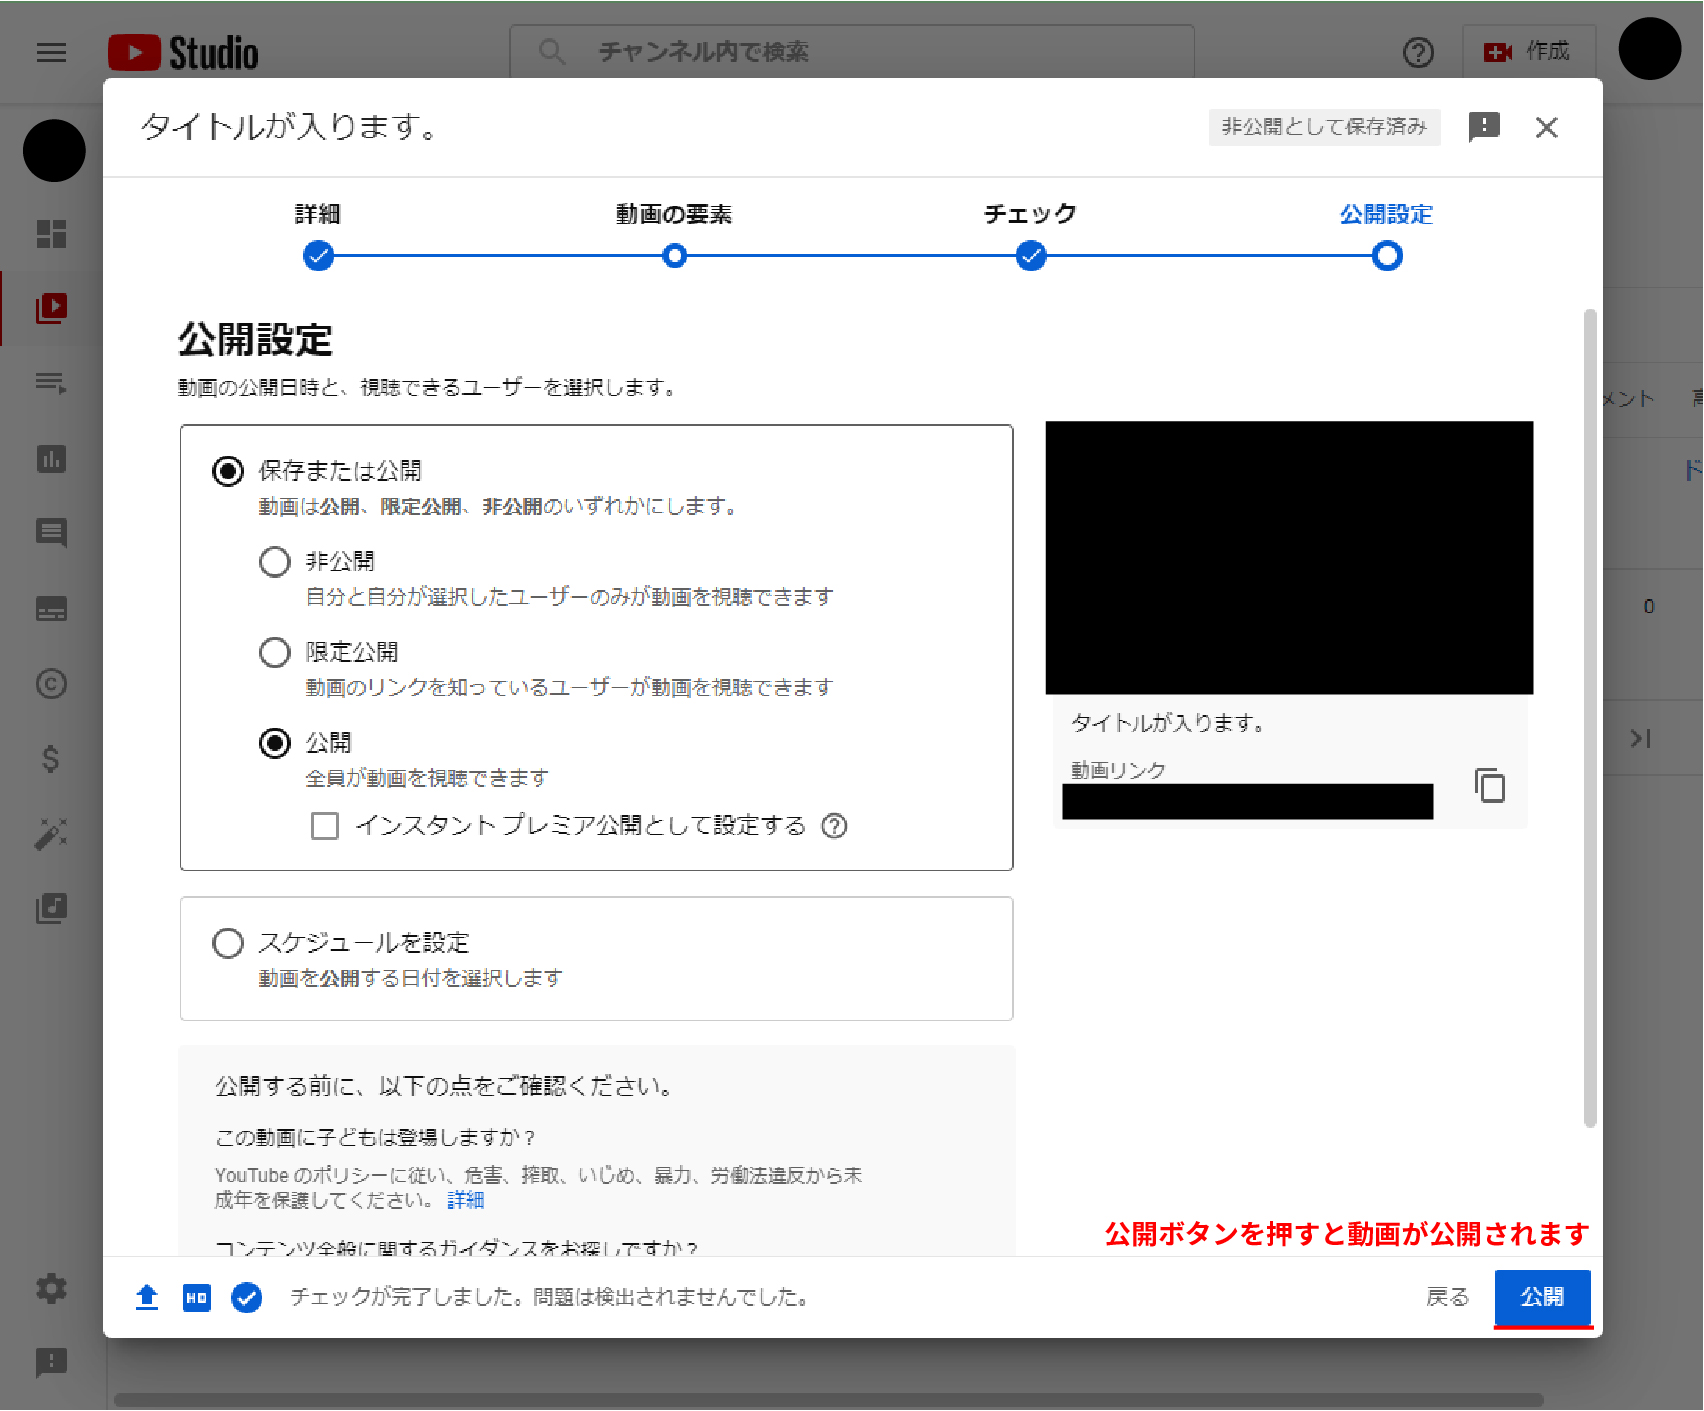The height and width of the screenshot is (1411, 1704).
Task: Open the help icon next to Instant Premiere
Action: [834, 826]
